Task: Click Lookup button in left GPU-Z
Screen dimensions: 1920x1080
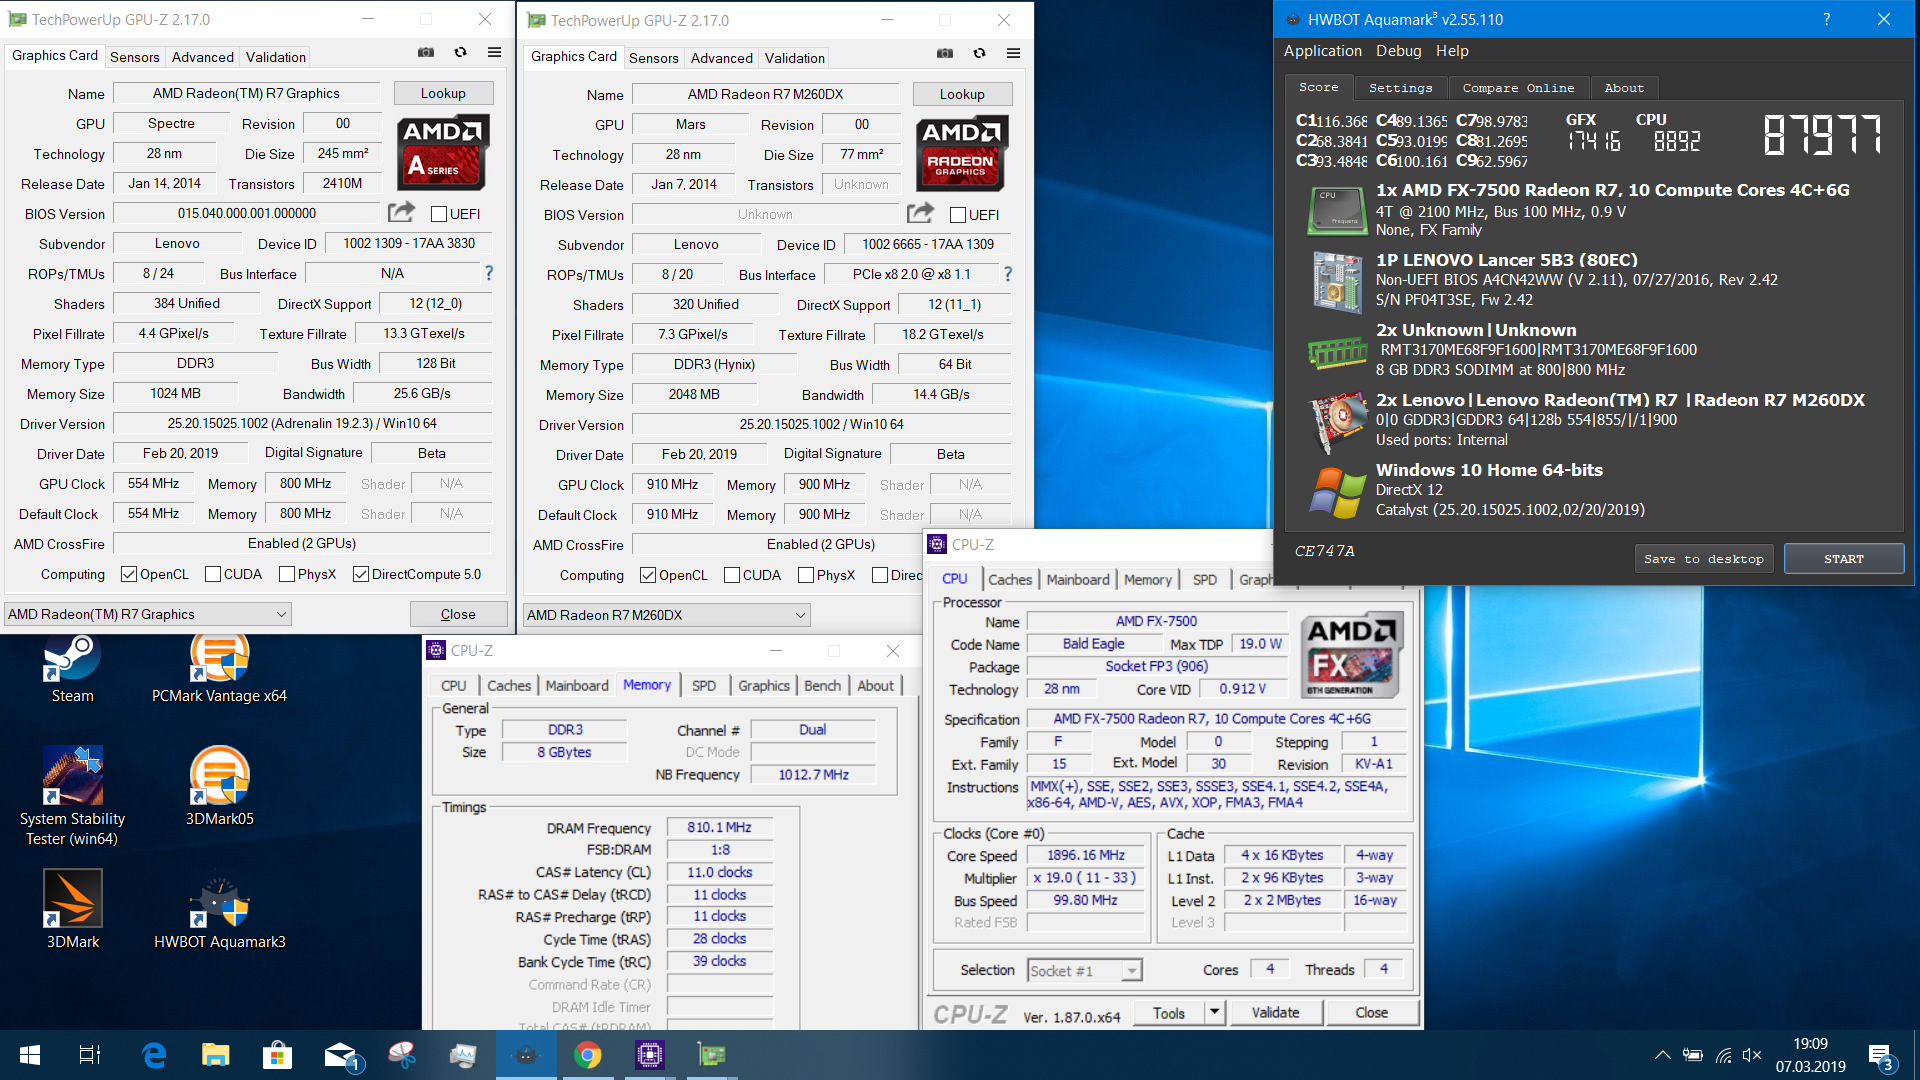Action: 443,93
